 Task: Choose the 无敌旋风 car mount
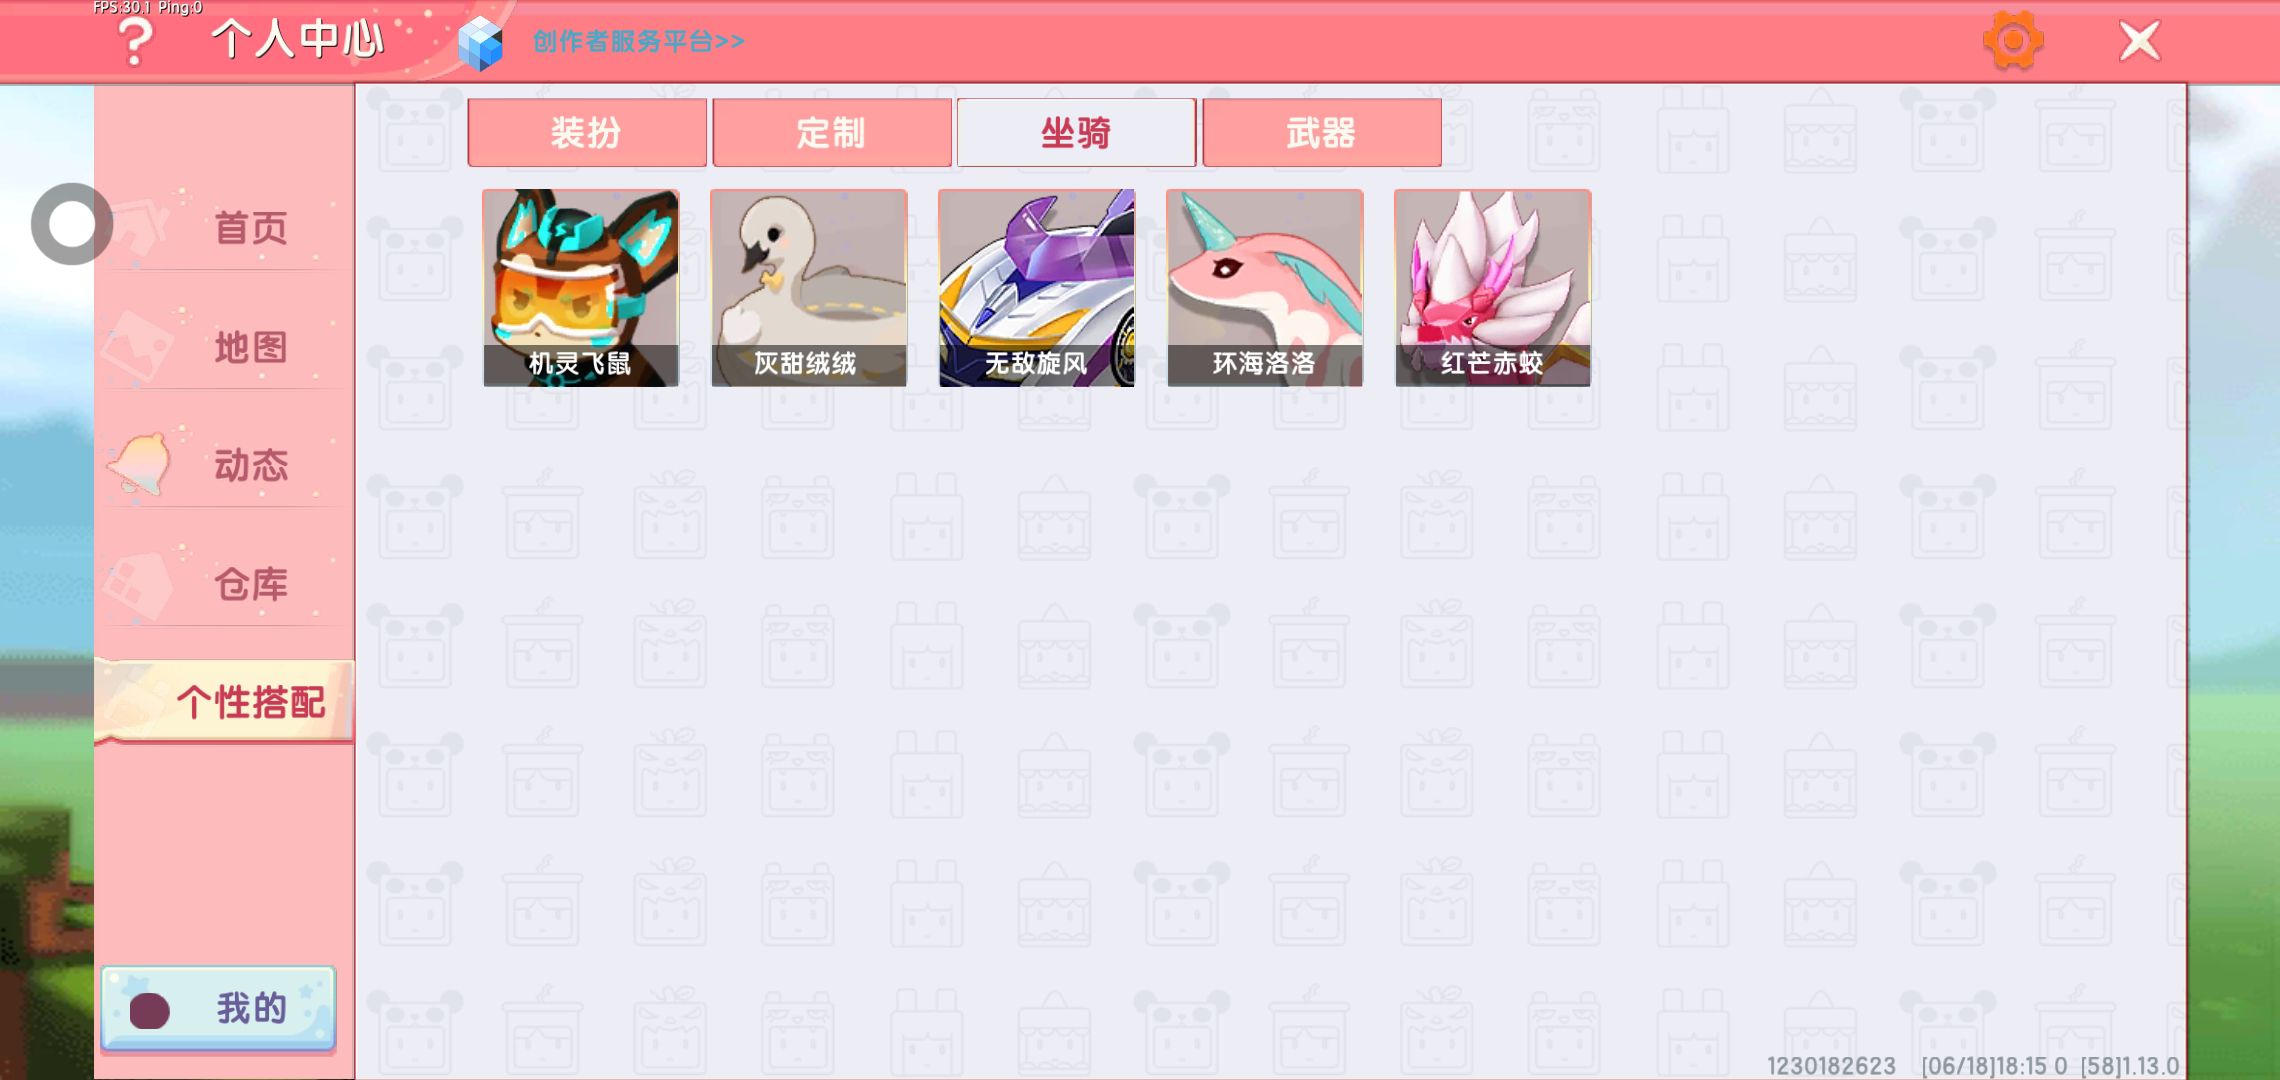pyautogui.click(x=1037, y=288)
